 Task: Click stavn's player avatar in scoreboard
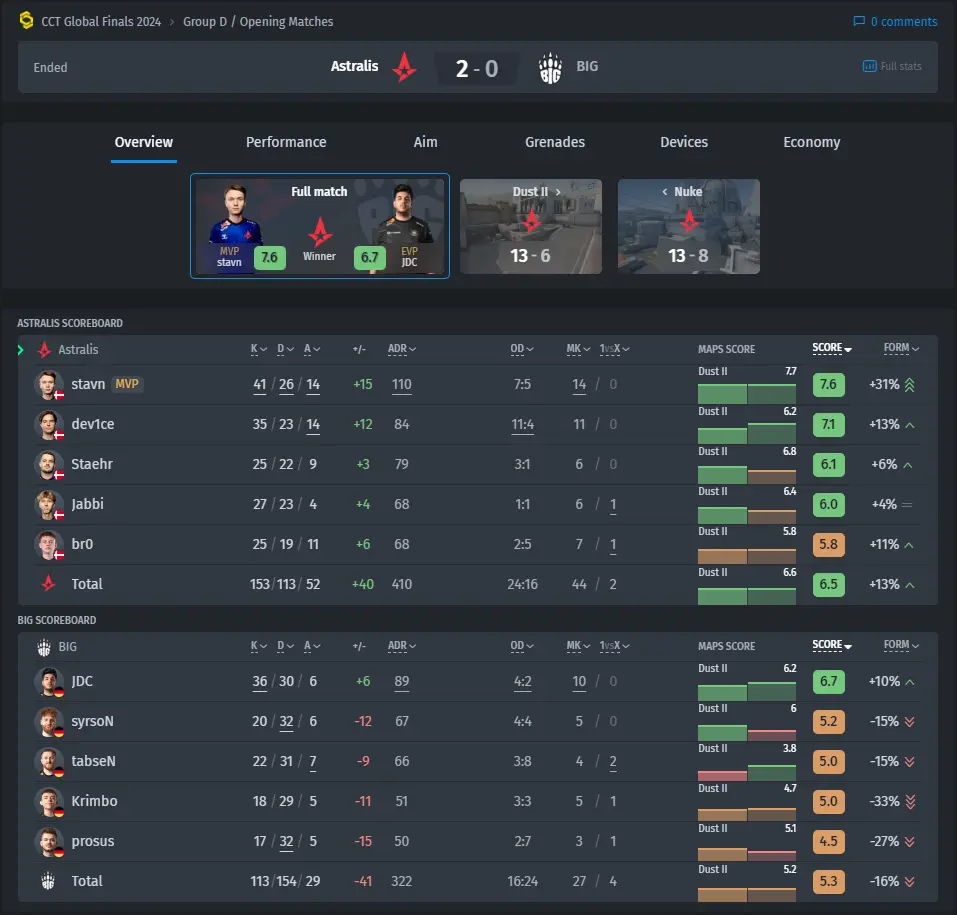point(48,385)
